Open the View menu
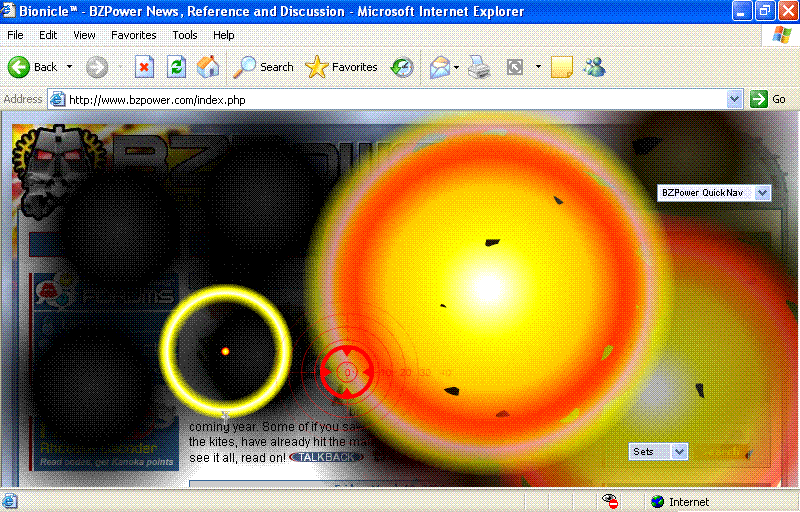Screen dimensions: 800x512 tap(84, 35)
